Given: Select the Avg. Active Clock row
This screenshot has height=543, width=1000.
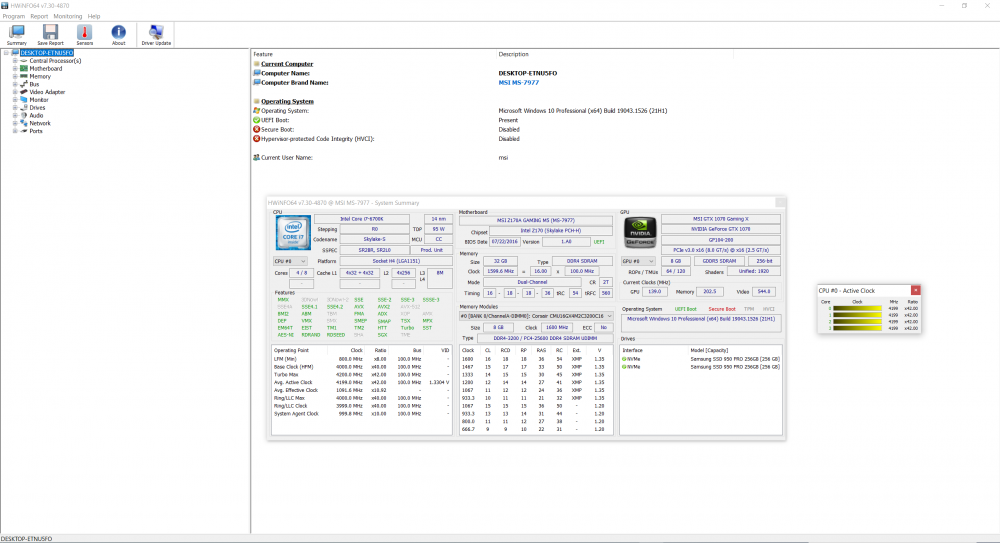Looking at the screenshot, I should [x=362, y=382].
